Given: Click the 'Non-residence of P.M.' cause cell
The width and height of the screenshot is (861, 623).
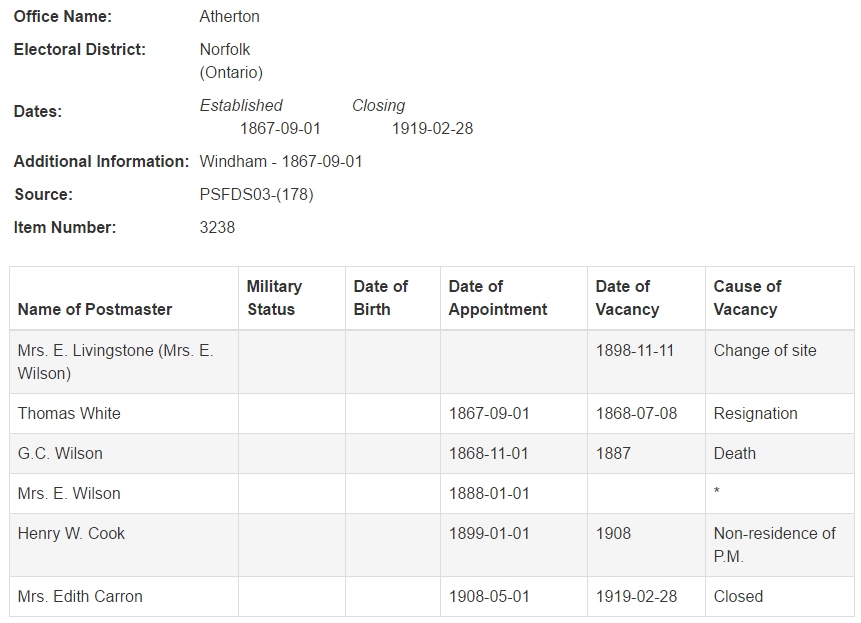Looking at the screenshot, I should click(x=780, y=545).
